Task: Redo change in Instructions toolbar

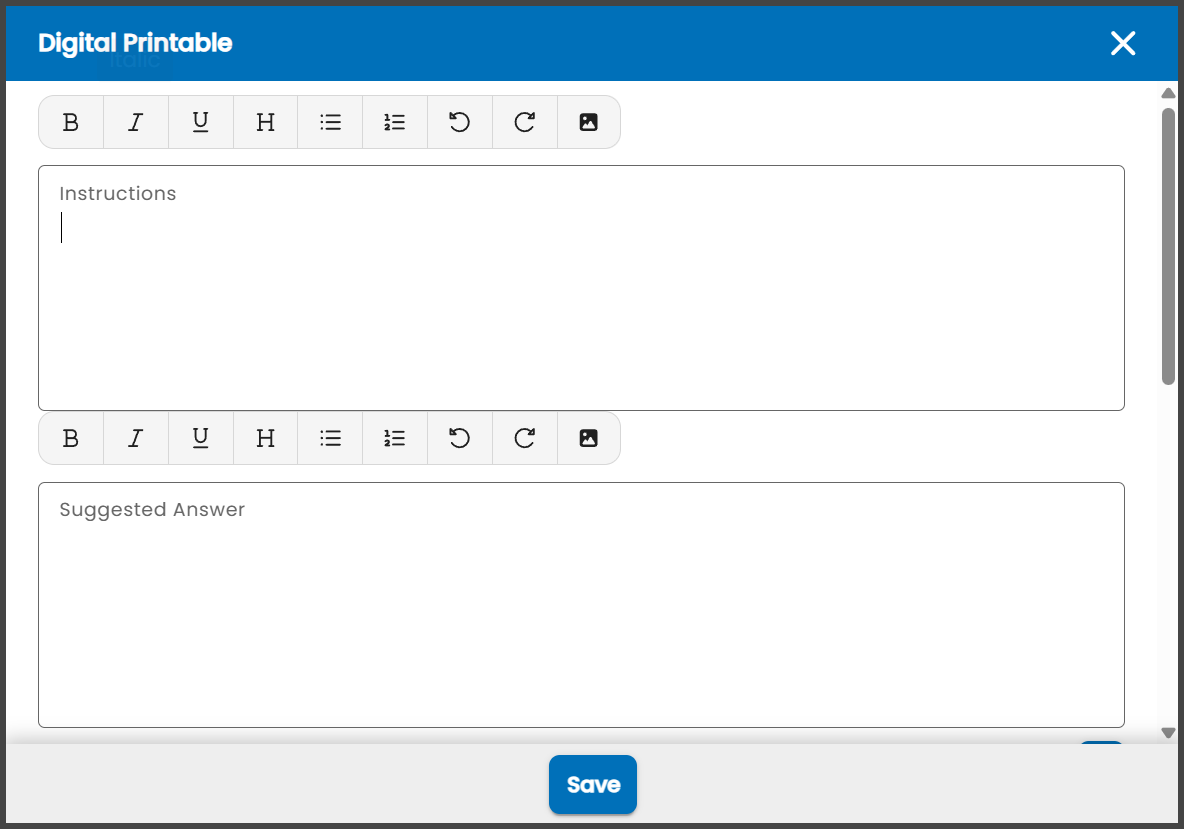Action: 525,122
